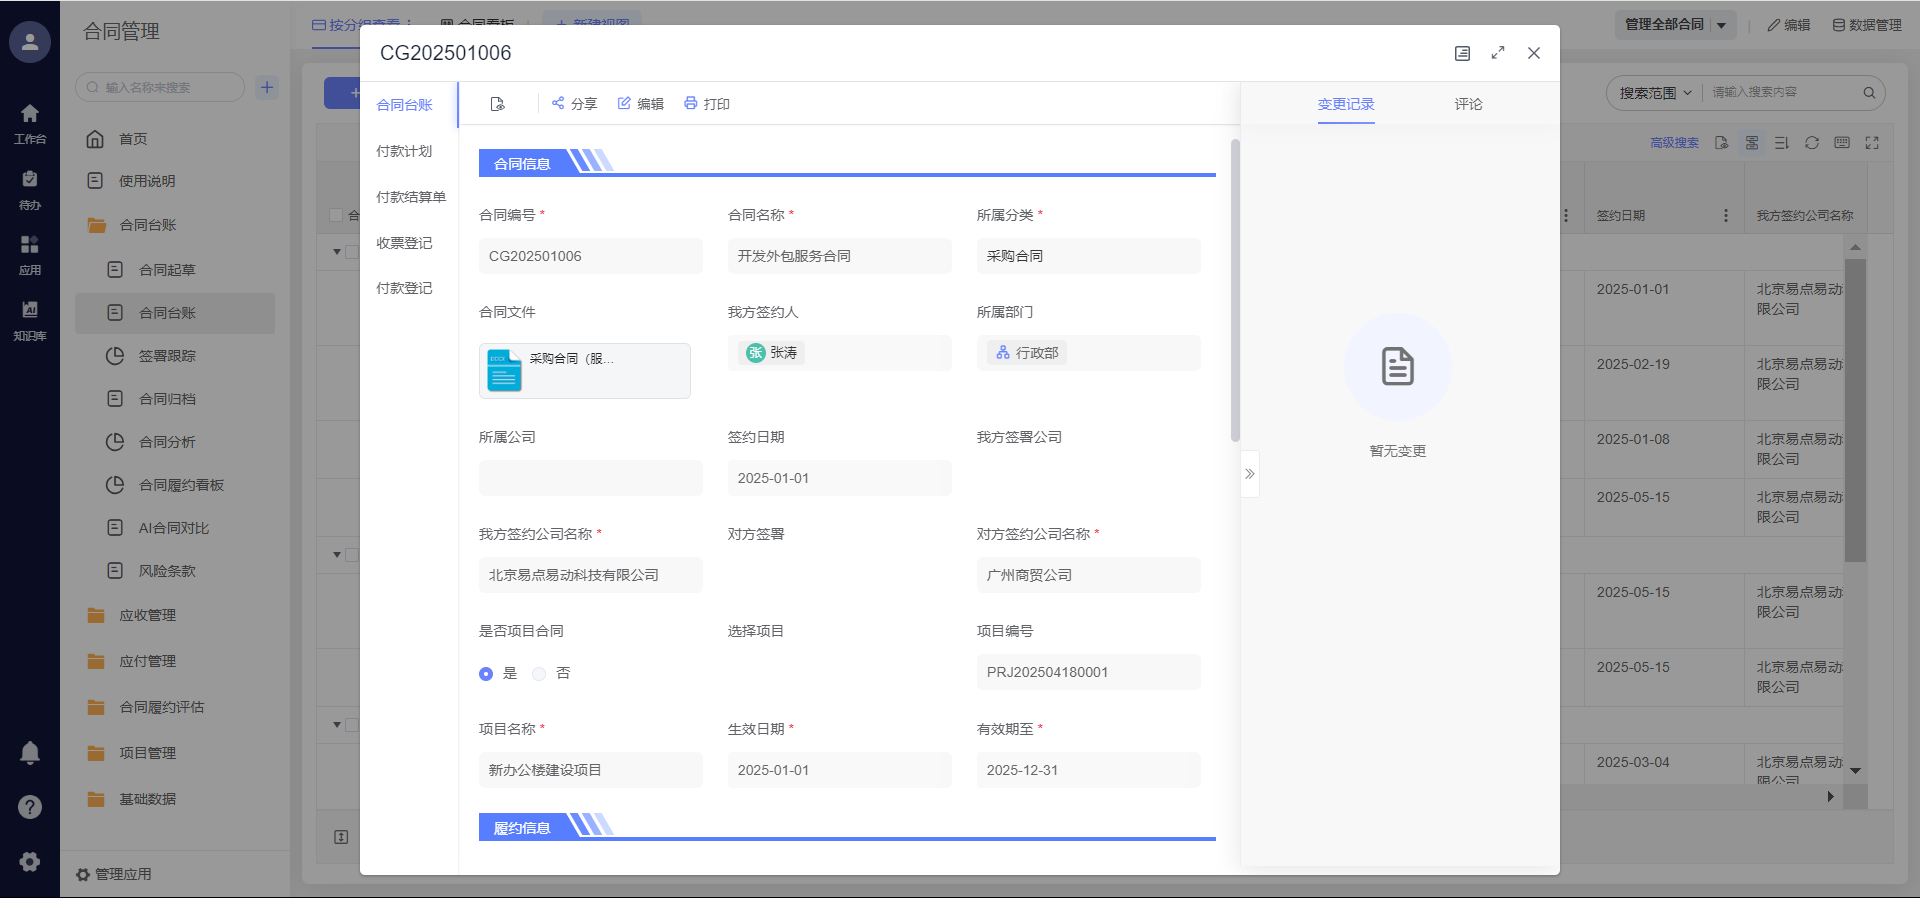Open the 知识库 sidebar icon

30,320
